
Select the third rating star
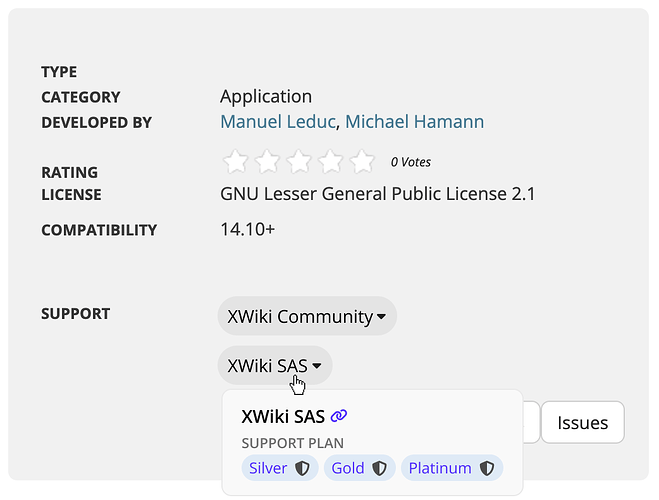(x=299, y=161)
